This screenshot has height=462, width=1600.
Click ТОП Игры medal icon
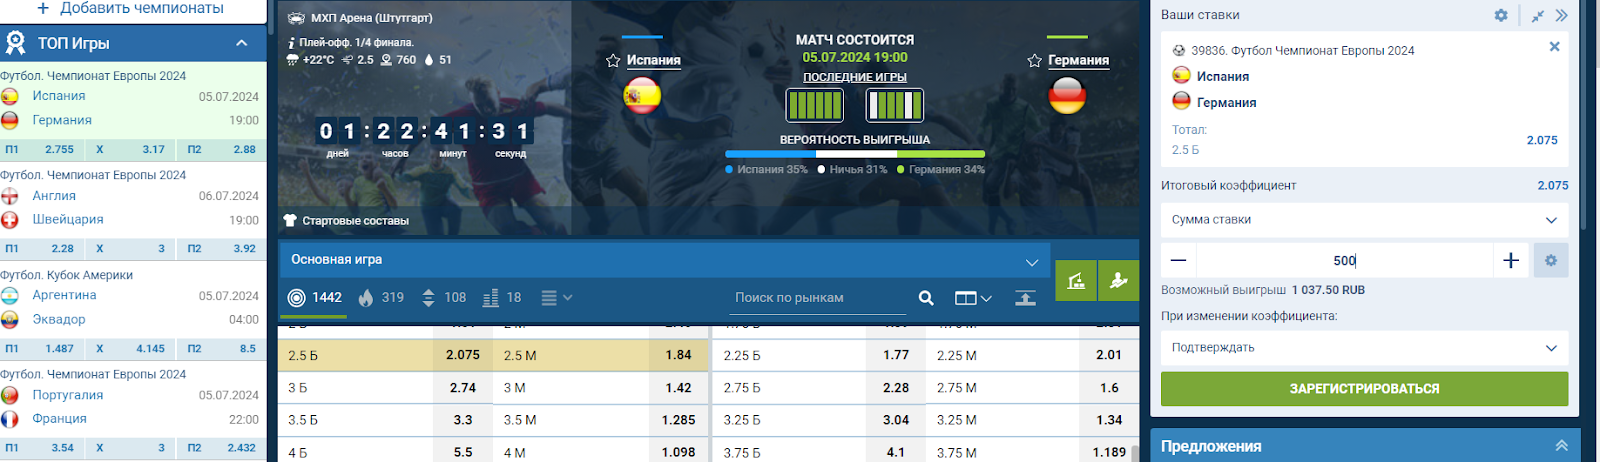coord(15,43)
